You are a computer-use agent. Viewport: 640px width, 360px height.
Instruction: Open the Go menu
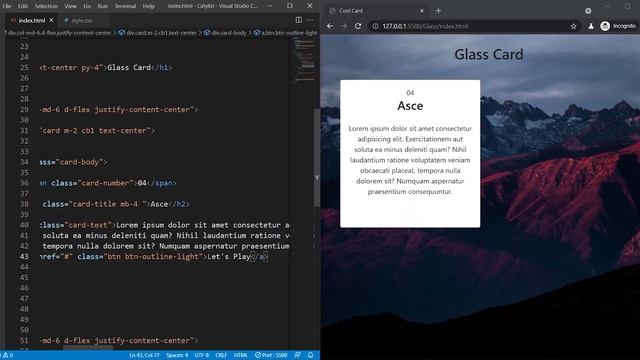coord(87,6)
